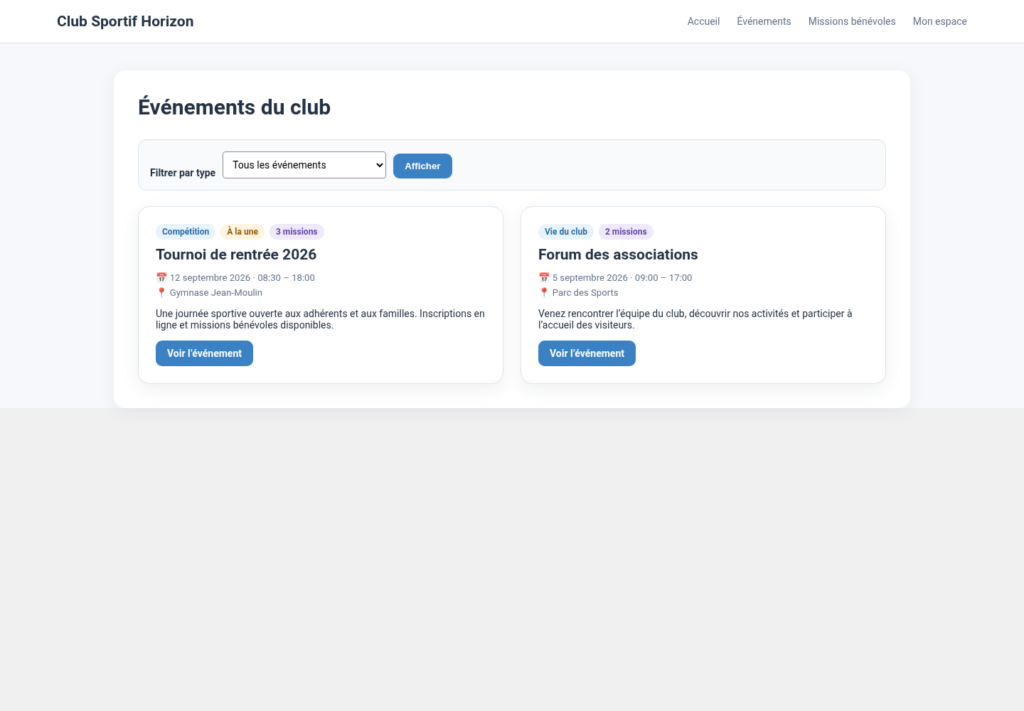This screenshot has width=1024, height=711.
Task: Click the Compétition badge
Action: point(185,232)
